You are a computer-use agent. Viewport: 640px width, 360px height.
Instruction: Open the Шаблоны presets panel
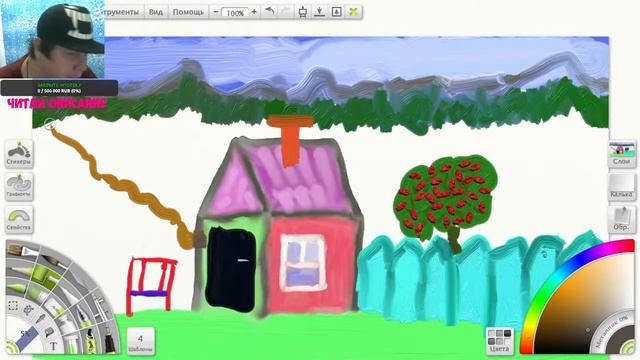(x=140, y=341)
